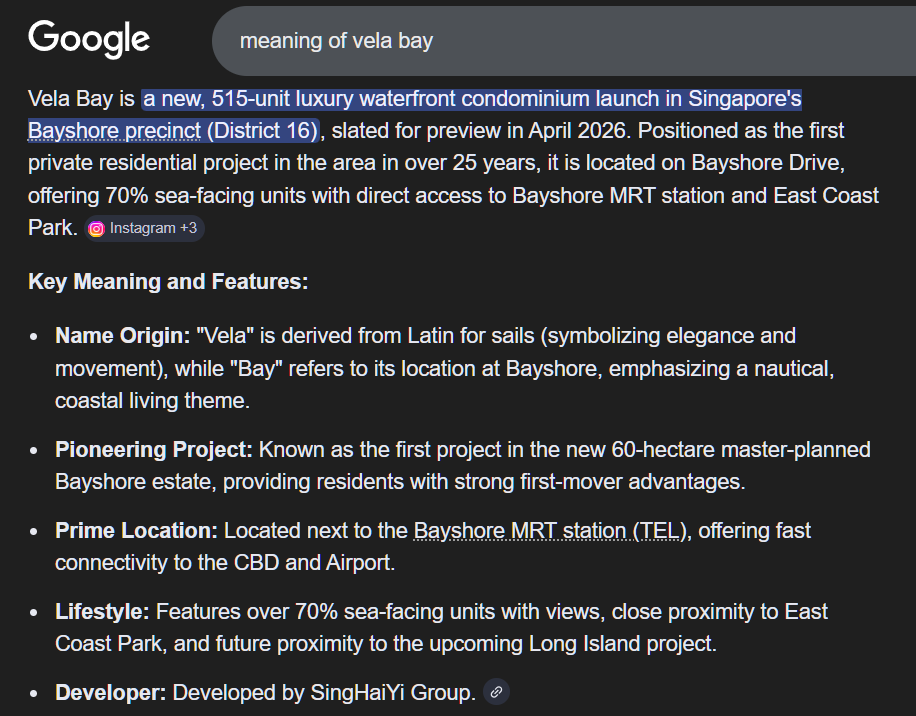Viewport: 916px width, 716px height.
Task: Click the "Prime Location:" bold label
Action: tap(136, 530)
